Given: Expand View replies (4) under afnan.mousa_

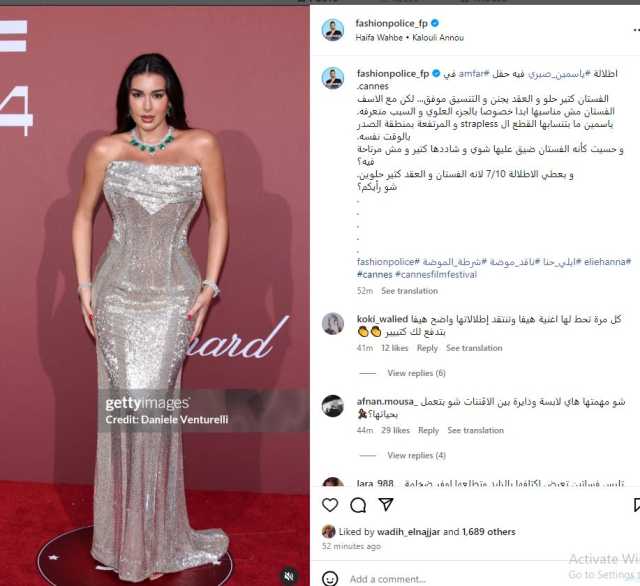Looking at the screenshot, I should 416,455.
